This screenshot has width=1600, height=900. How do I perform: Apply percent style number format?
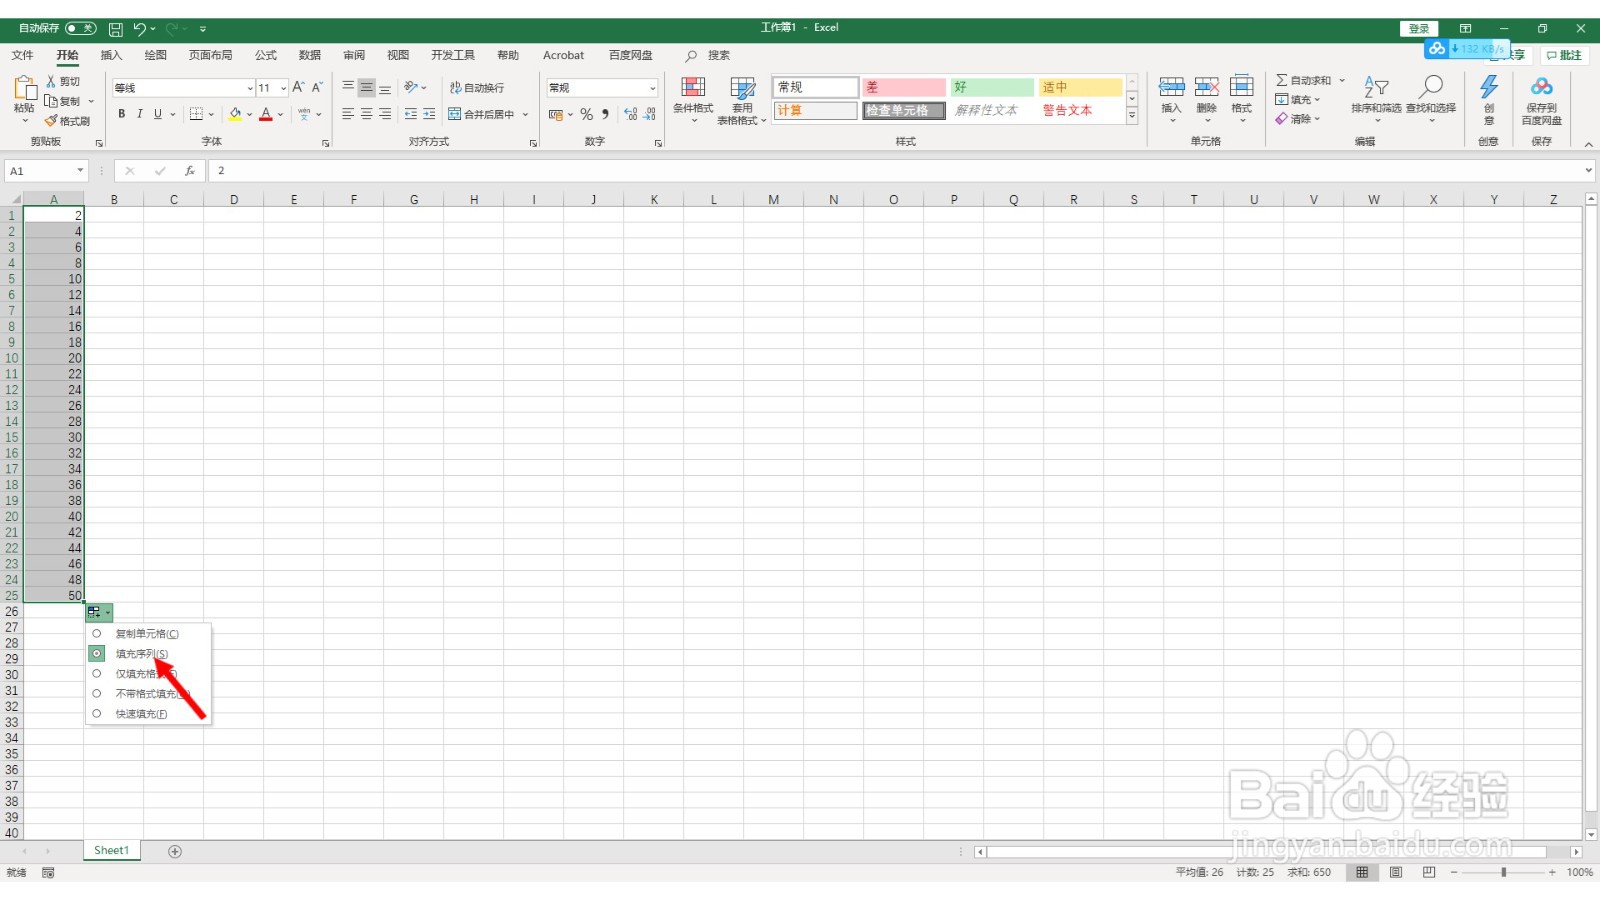pyautogui.click(x=587, y=114)
